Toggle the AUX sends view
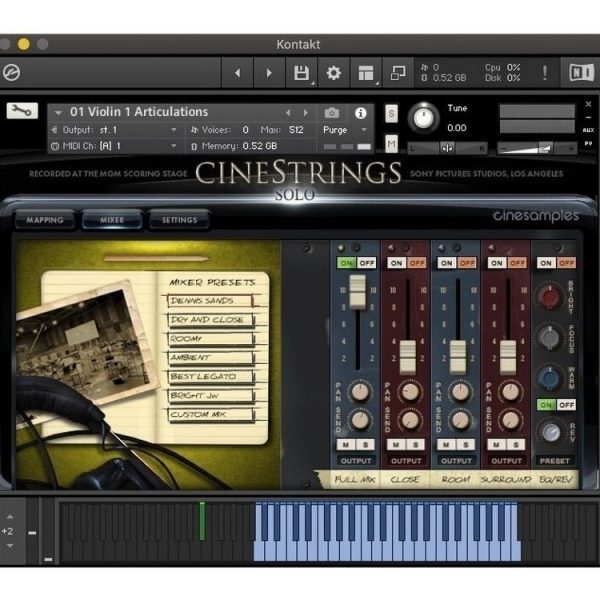This screenshot has height=600, width=600. [589, 130]
